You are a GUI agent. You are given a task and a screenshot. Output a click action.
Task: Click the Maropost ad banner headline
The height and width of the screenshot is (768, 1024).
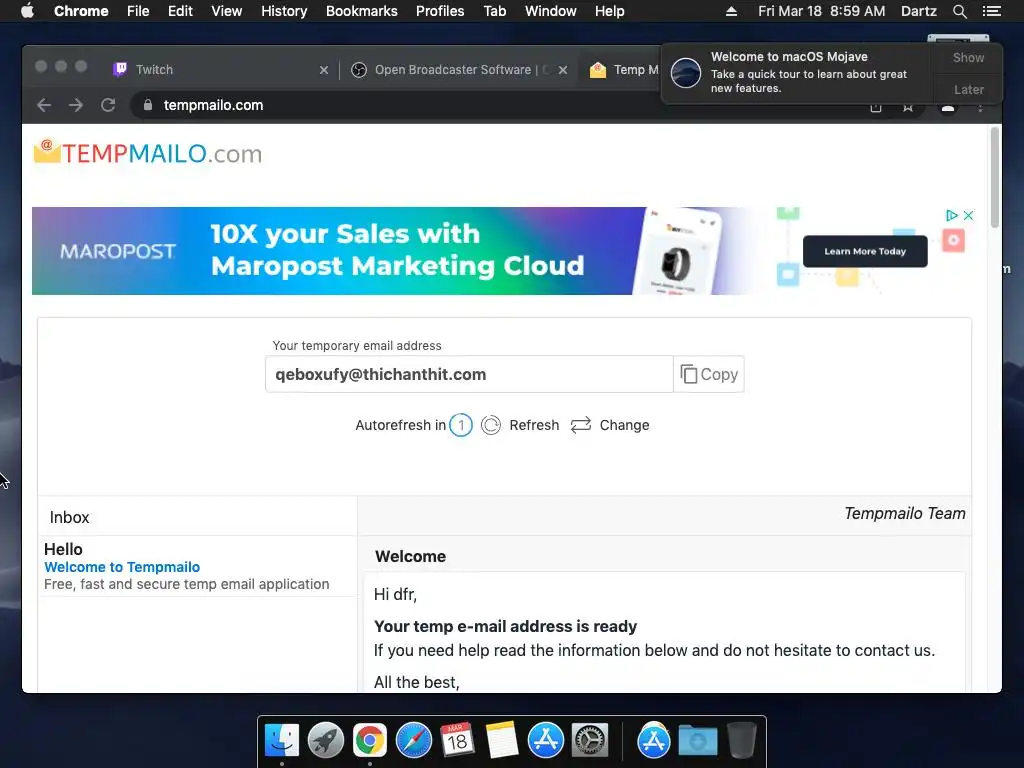397,250
